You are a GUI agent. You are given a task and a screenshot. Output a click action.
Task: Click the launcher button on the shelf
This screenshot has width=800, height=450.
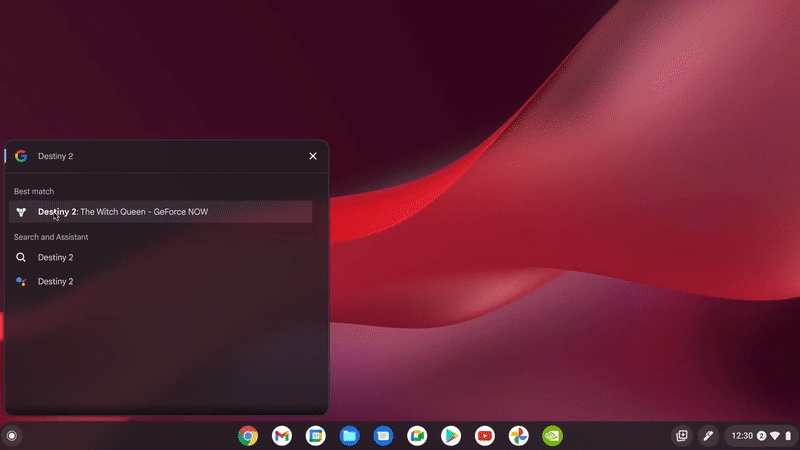[x=12, y=435]
